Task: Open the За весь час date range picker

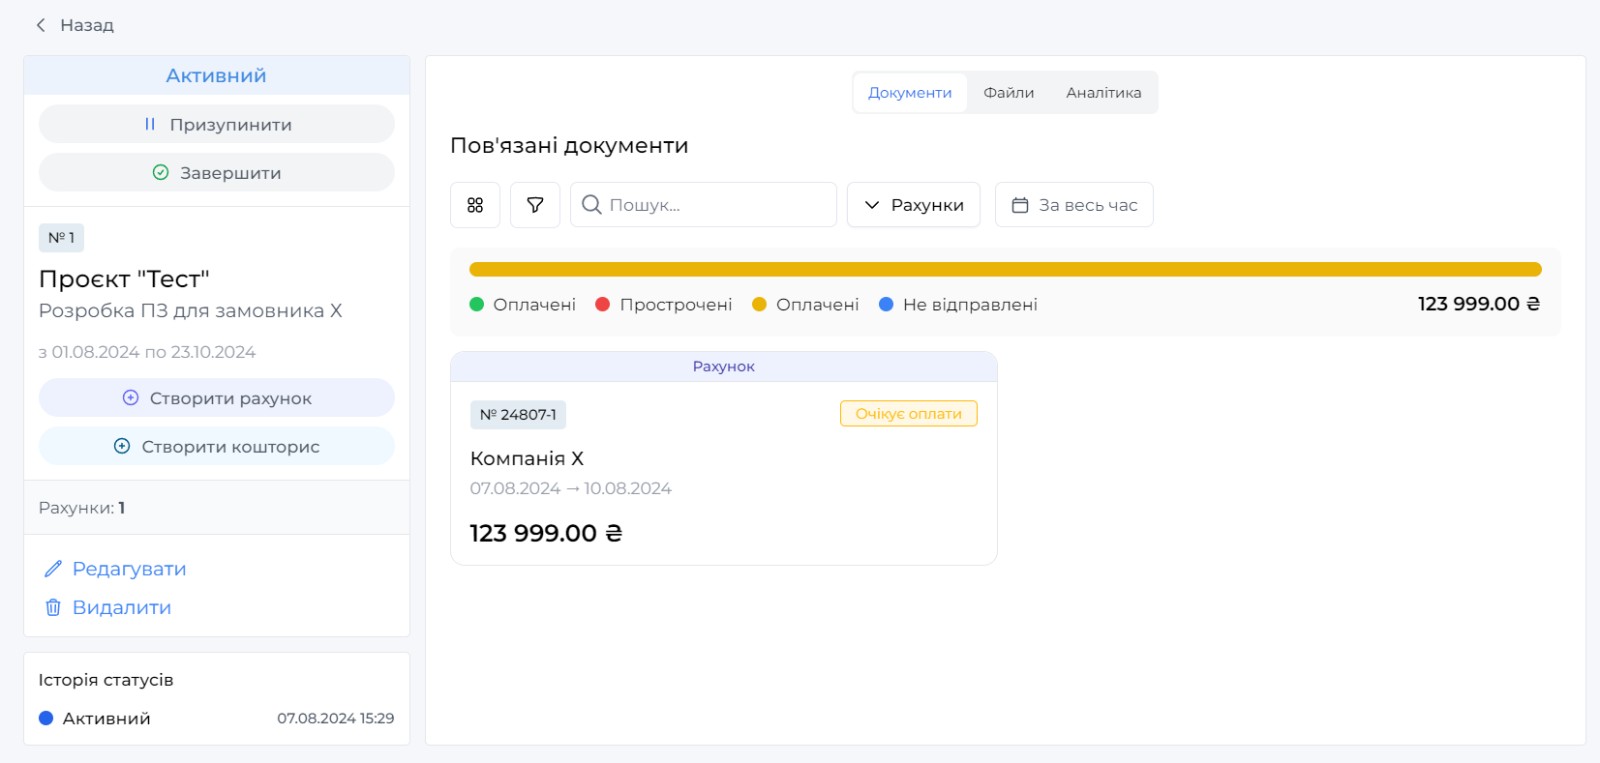Action: tap(1074, 205)
